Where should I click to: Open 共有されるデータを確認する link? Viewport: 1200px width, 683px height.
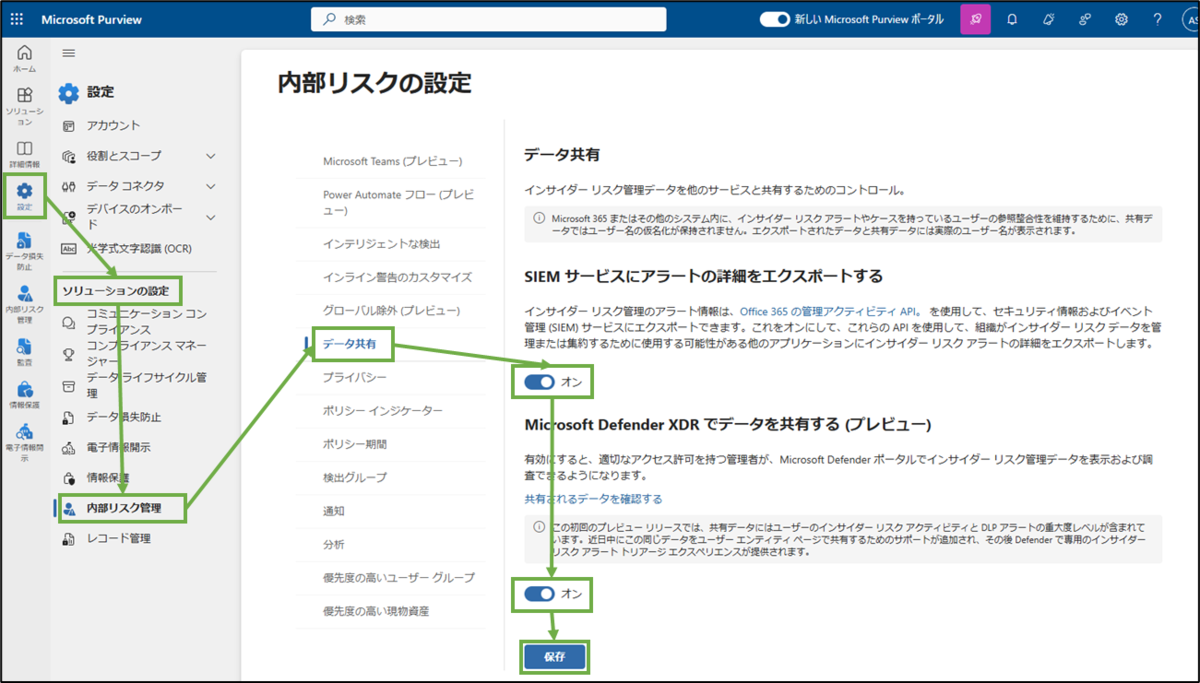(593, 499)
